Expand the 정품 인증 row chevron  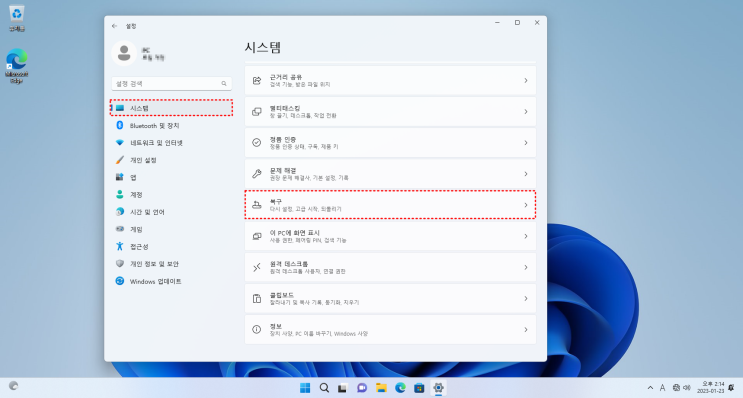tap(526, 143)
